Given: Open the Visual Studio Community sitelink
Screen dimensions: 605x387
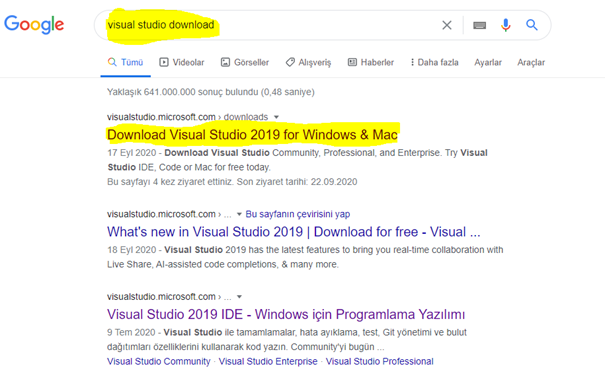Looking at the screenshot, I should point(159,362).
